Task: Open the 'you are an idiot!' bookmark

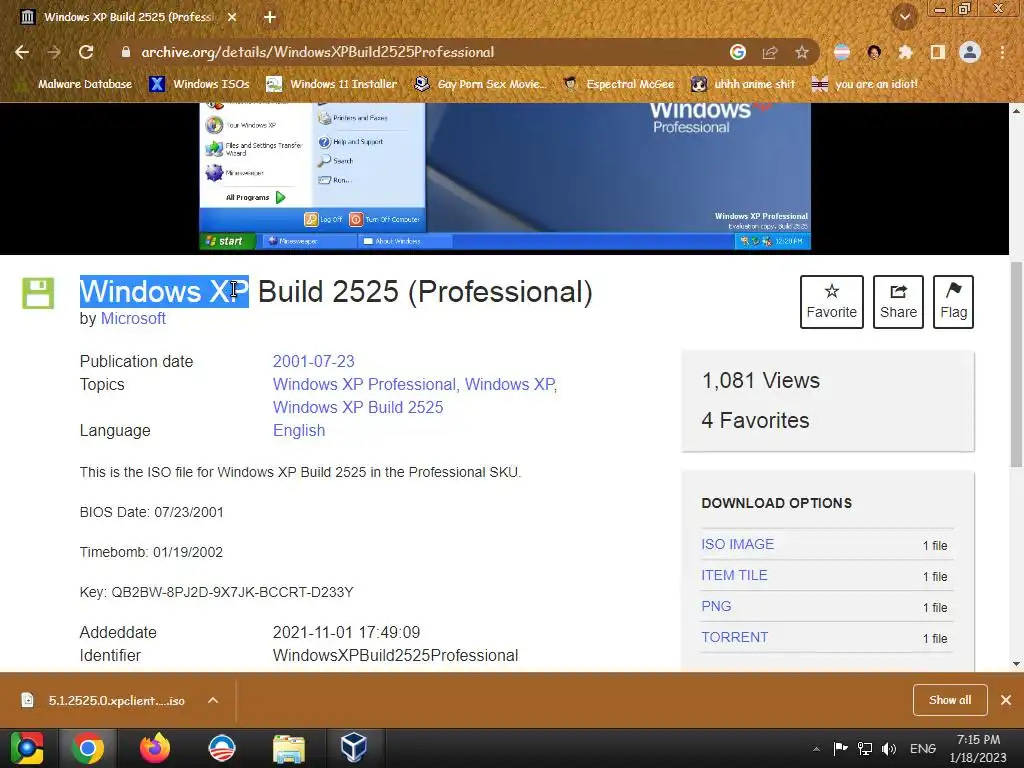Action: click(x=865, y=84)
